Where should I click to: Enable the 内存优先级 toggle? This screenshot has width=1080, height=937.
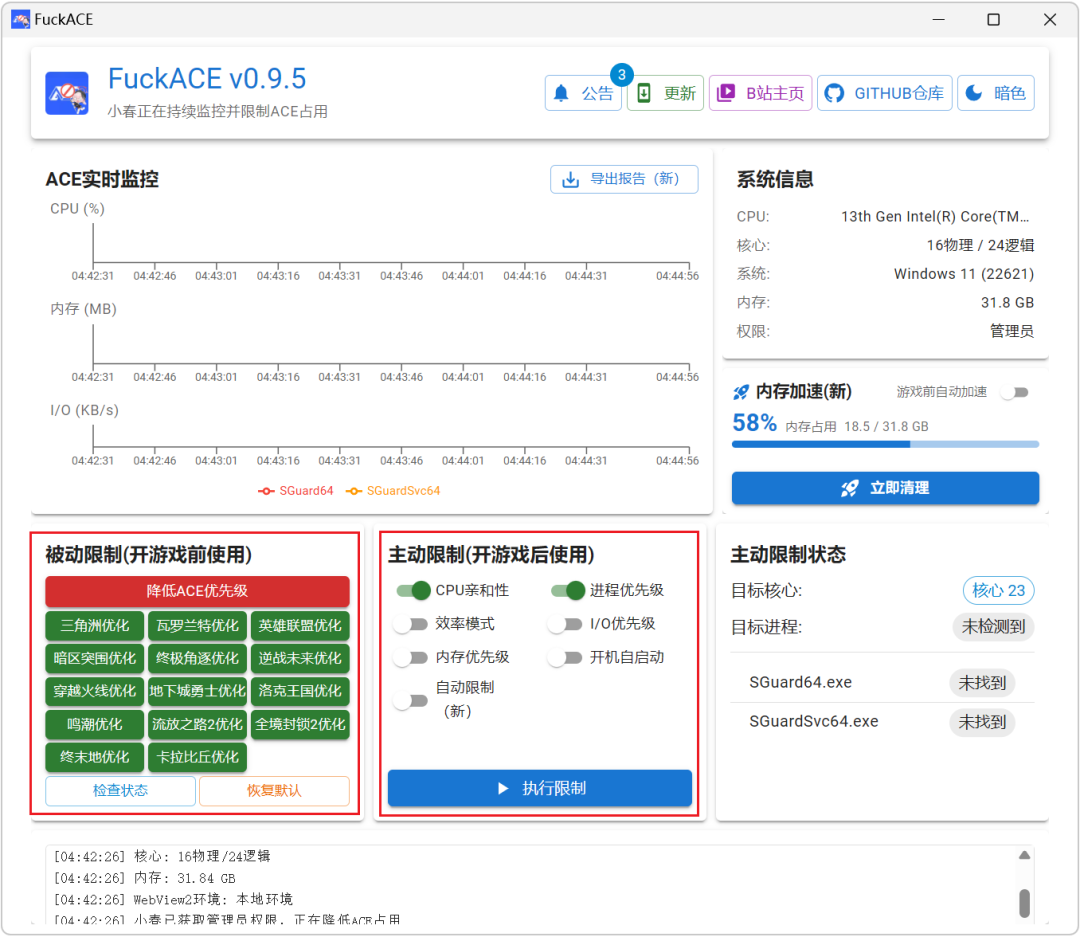click(x=411, y=657)
